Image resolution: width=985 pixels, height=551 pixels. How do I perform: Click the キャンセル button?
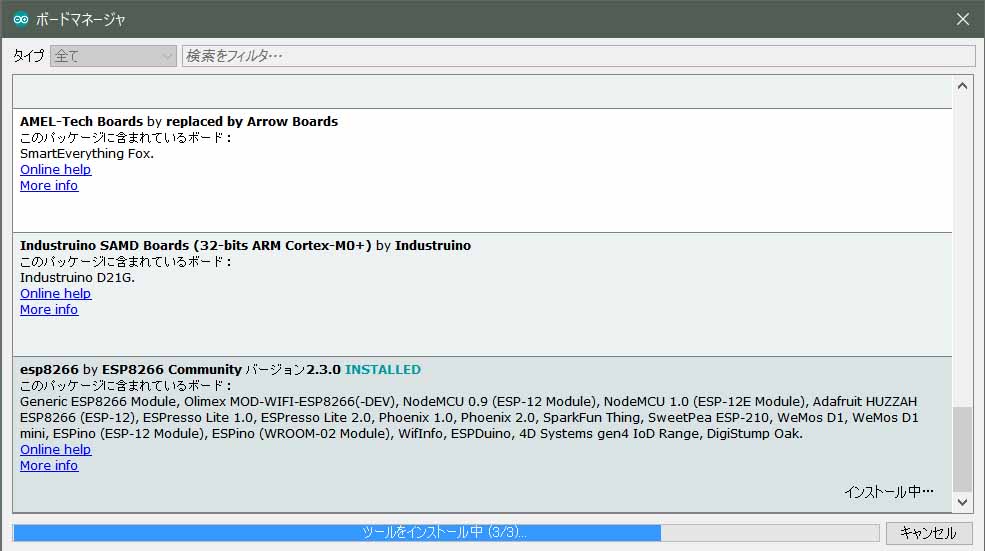928,533
